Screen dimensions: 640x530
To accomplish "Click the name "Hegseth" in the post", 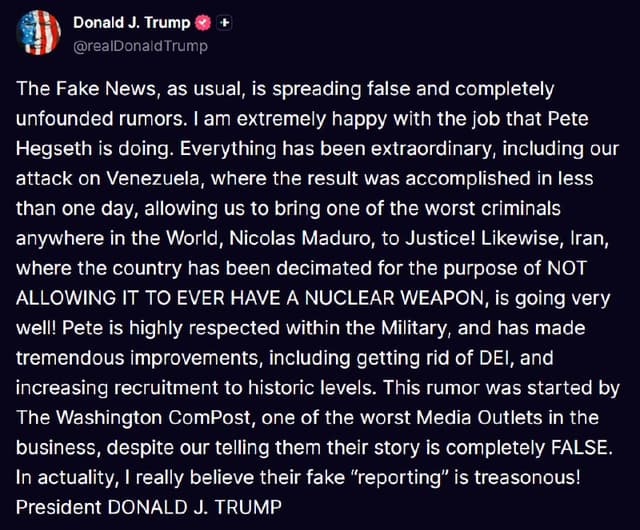I will tap(54, 149).
